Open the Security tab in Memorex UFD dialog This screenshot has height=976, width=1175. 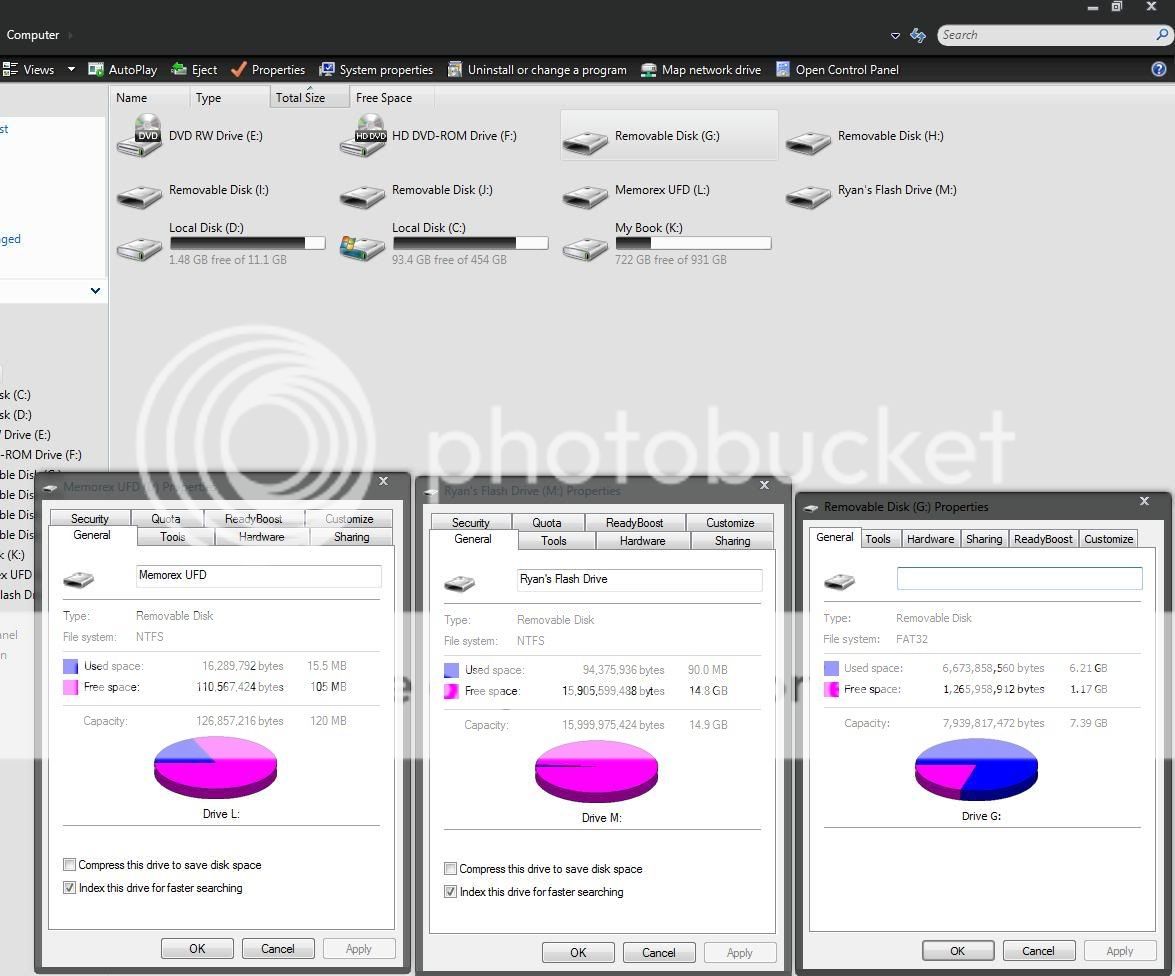pyautogui.click(x=90, y=518)
